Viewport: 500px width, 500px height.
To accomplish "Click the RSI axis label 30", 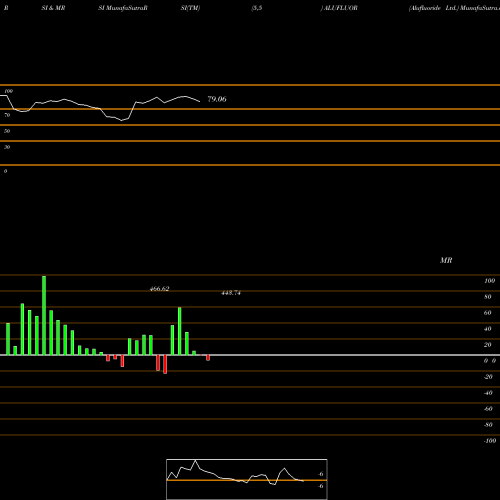I will 7,147.
